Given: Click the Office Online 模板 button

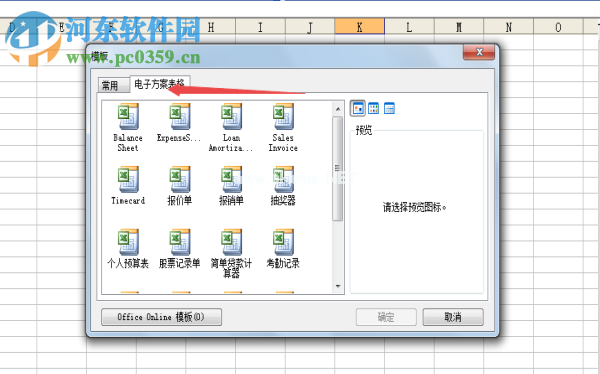Looking at the screenshot, I should click(161, 317).
